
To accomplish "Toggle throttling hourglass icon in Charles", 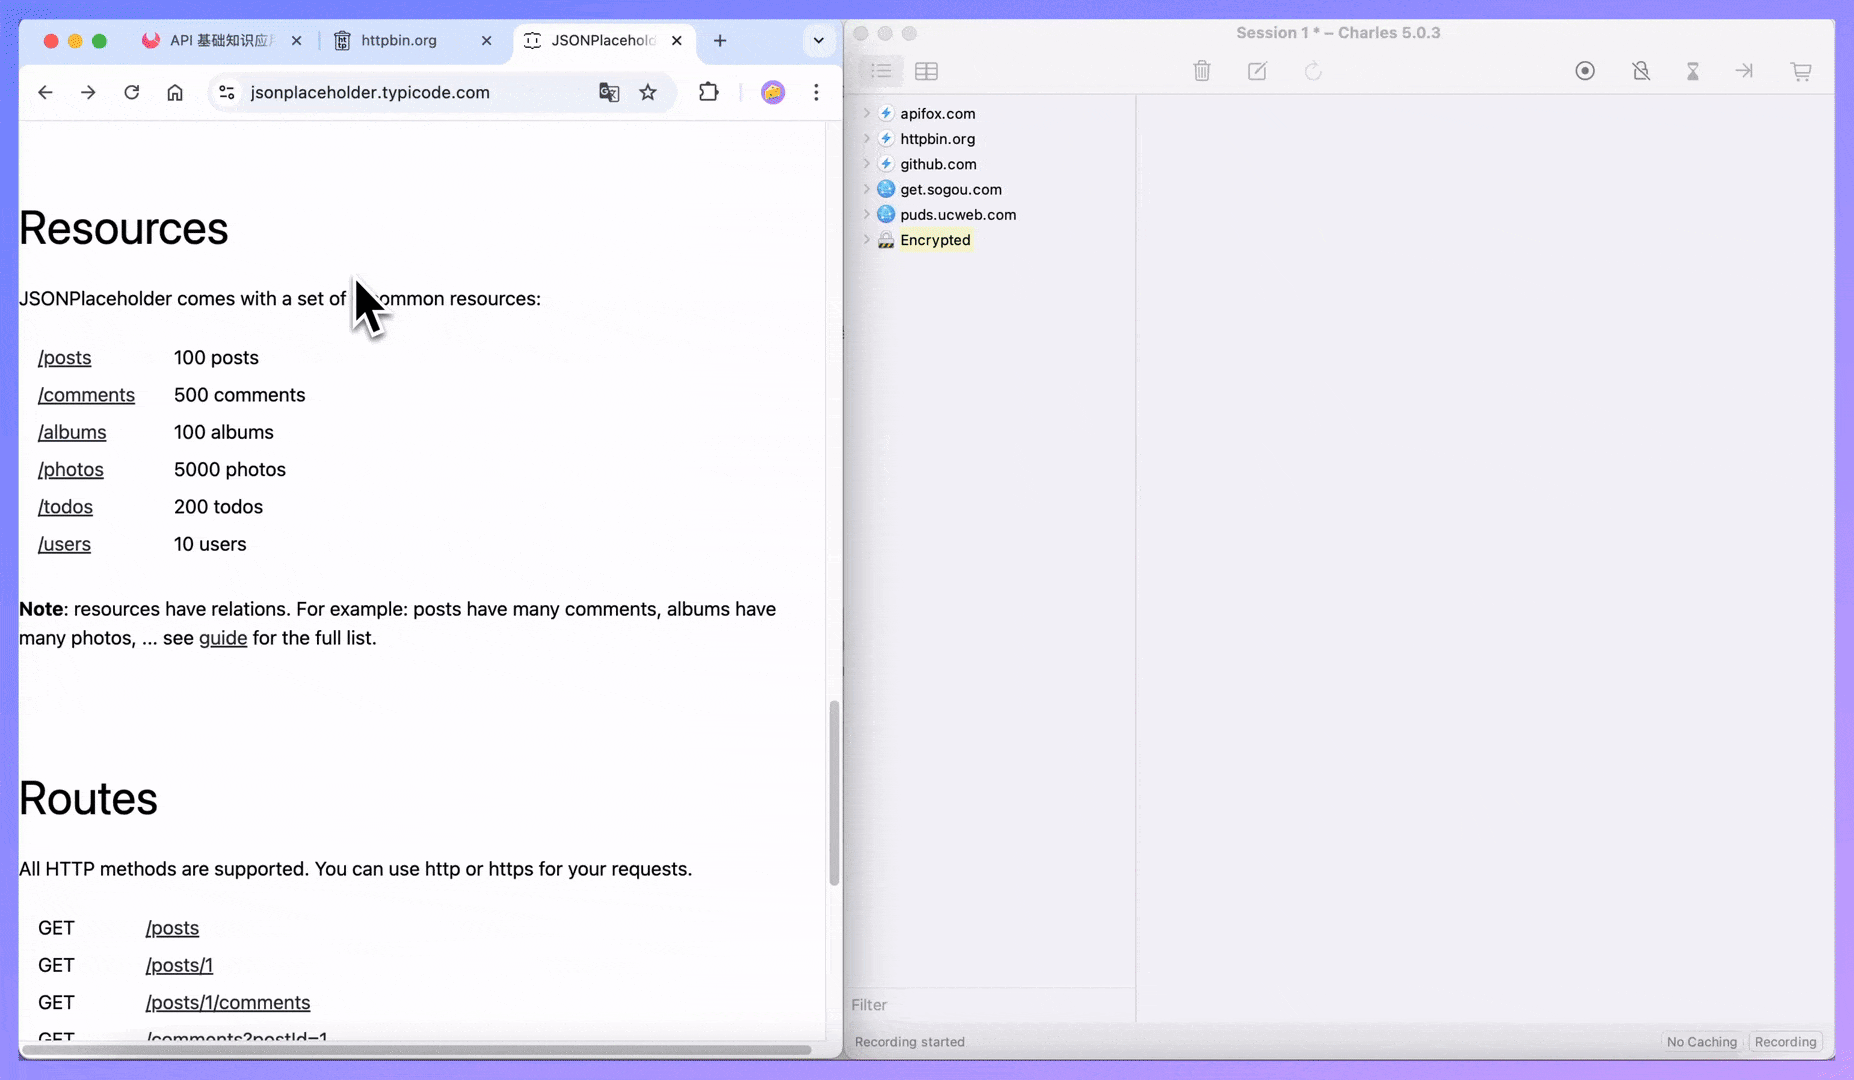I will point(1693,71).
